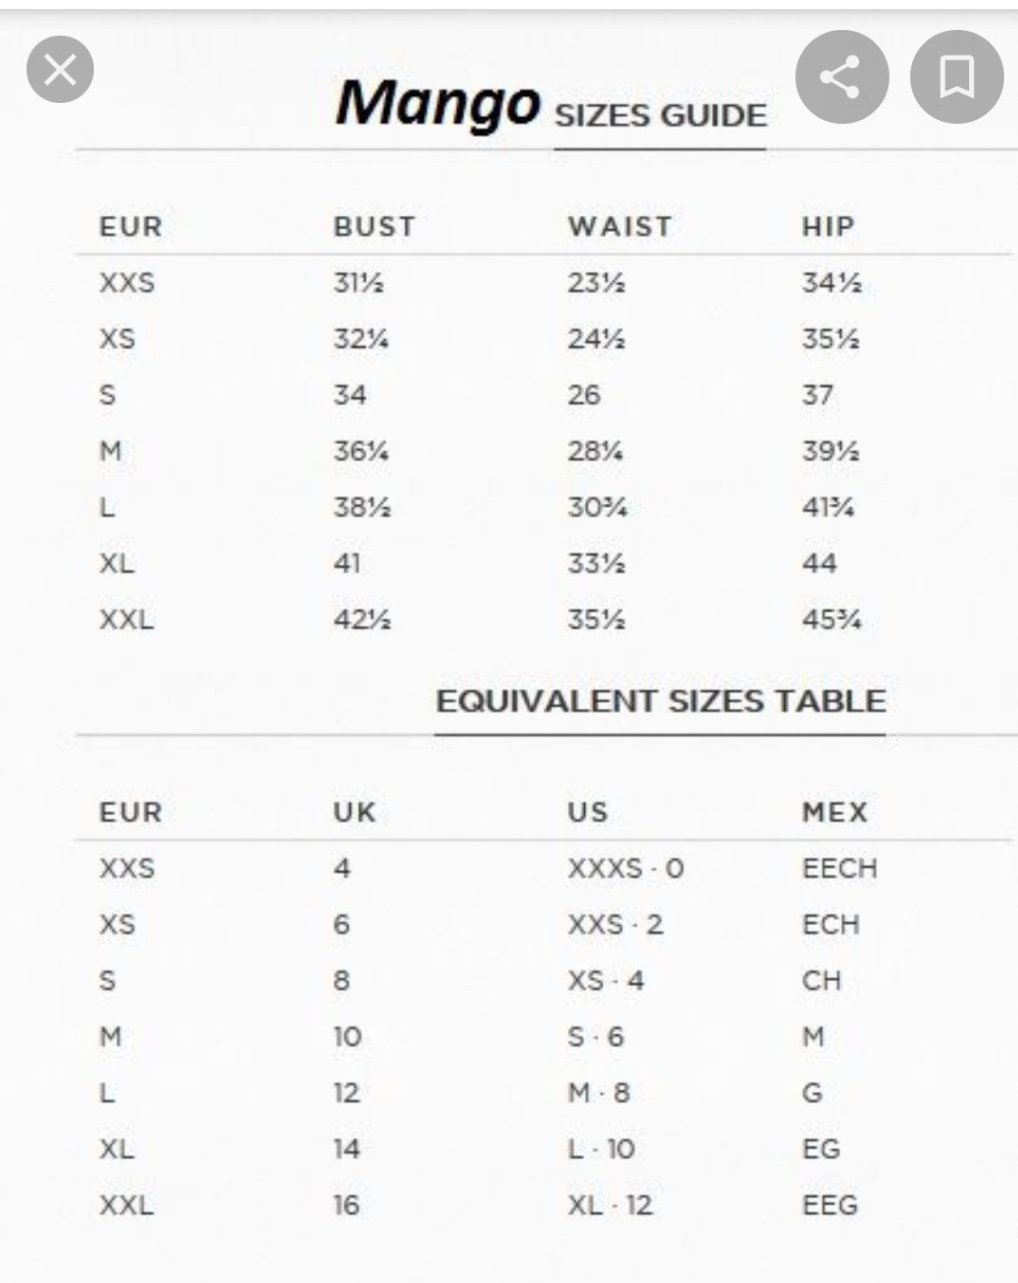Click the UK size 16
This screenshot has height=1283, width=1018.
(x=346, y=1205)
